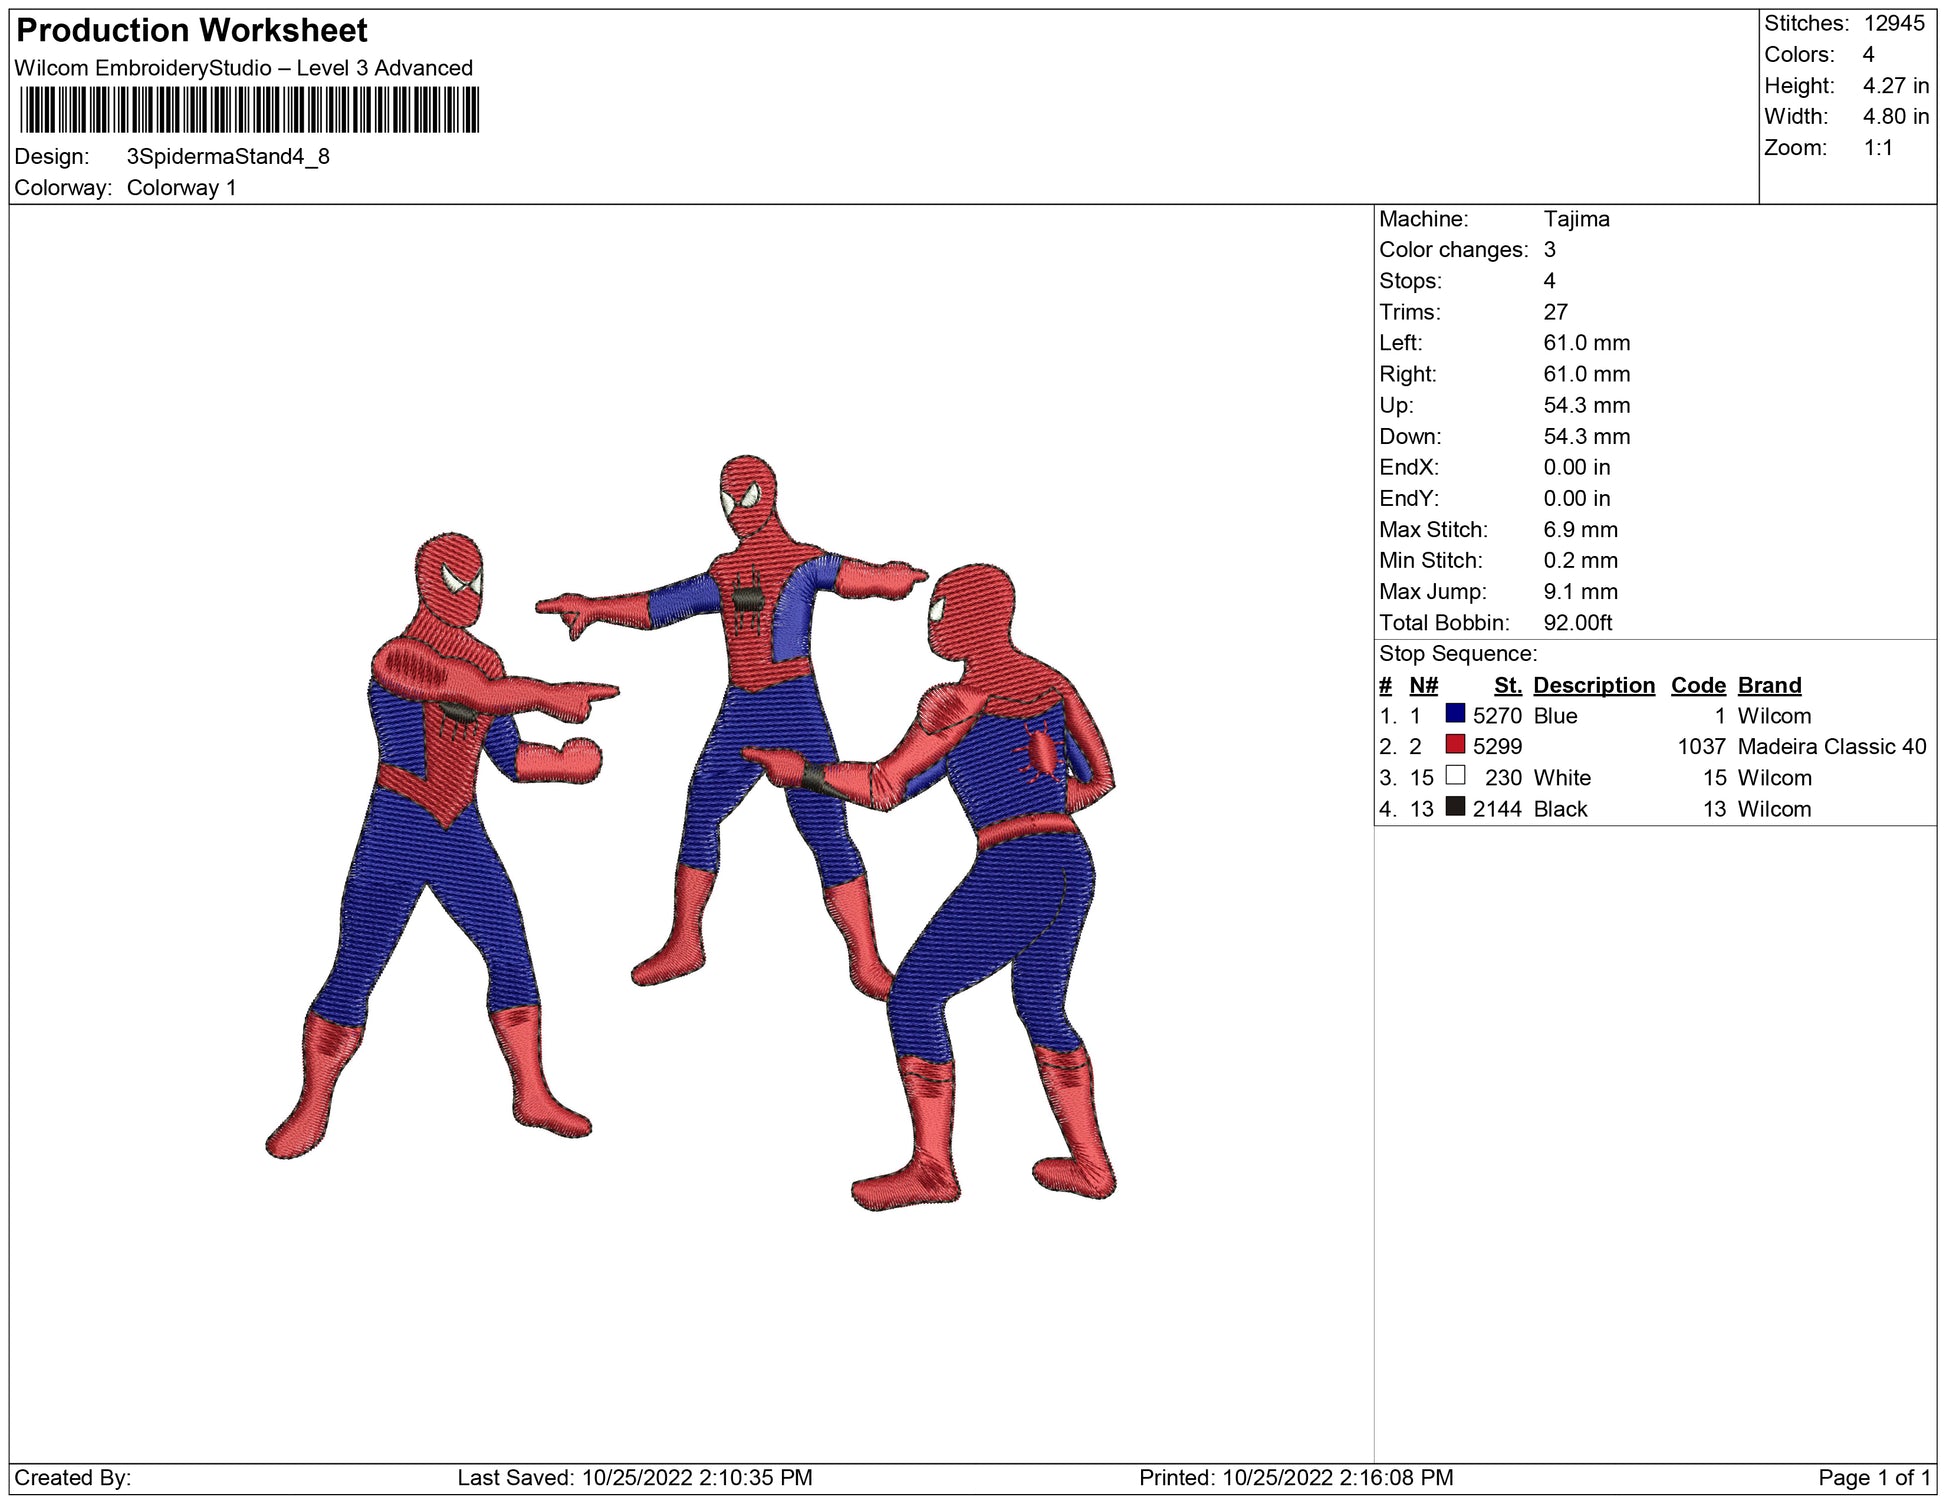
Task: Click the red 5299 thread swatch
Action: 1455,745
